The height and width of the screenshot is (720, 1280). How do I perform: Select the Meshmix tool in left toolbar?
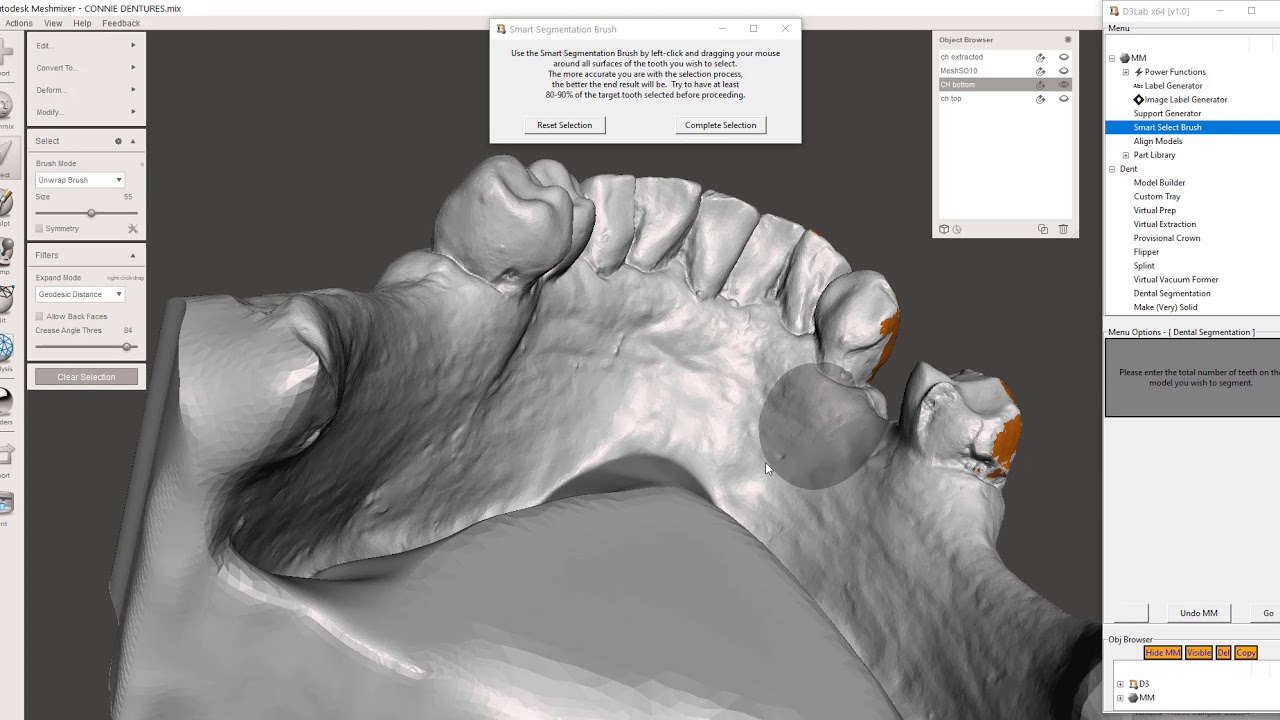click(x=5, y=108)
